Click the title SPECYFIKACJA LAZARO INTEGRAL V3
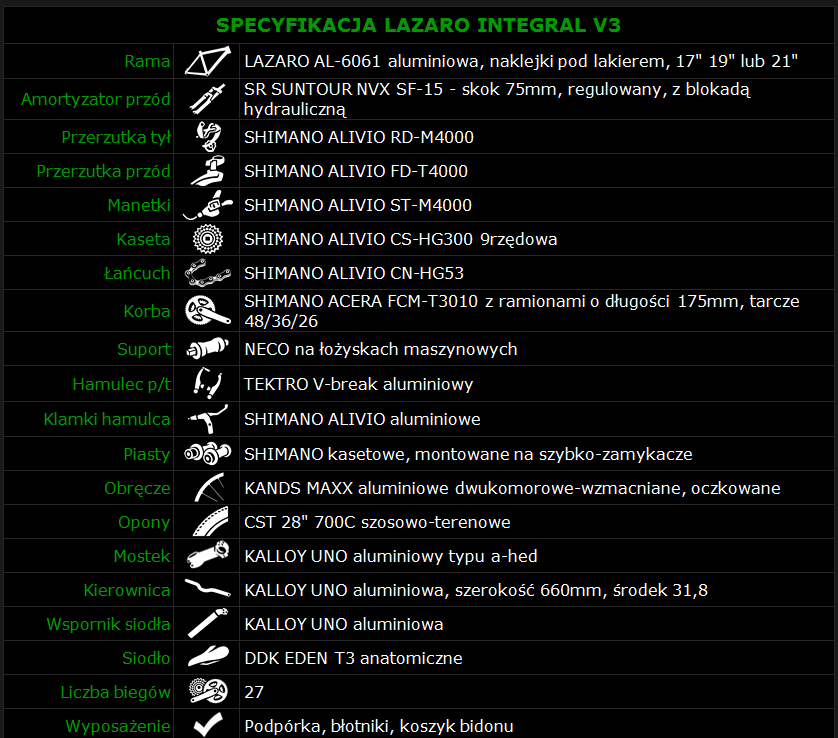Viewport: 838px width, 738px height. 418,25
